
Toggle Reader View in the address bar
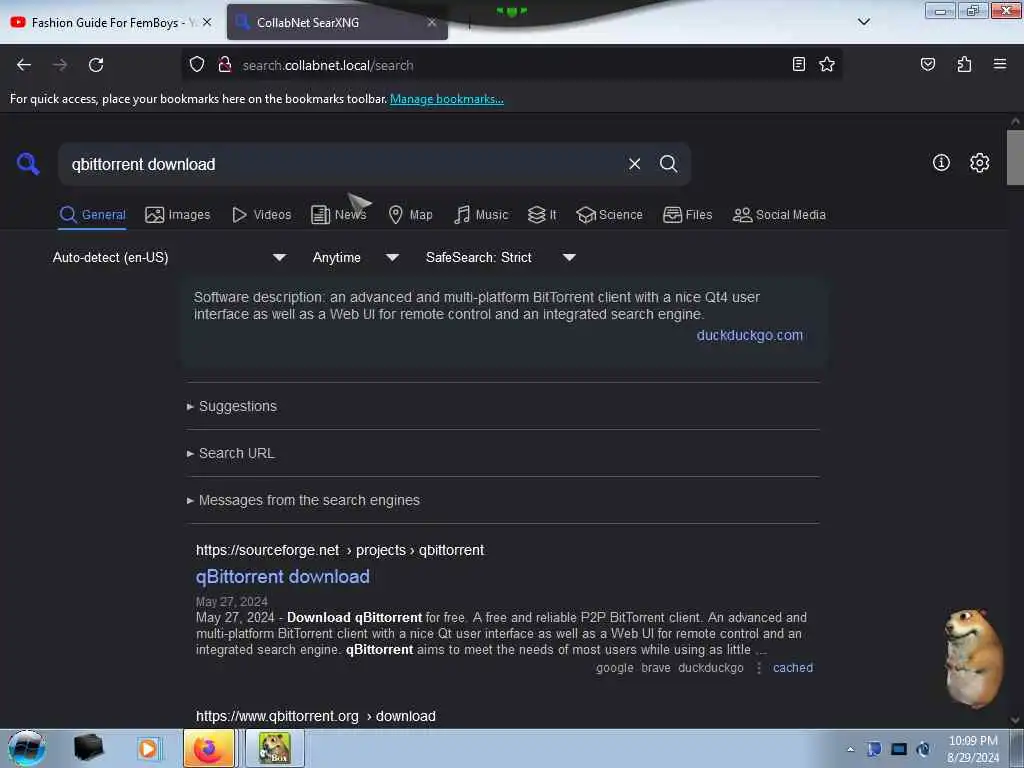[798, 64]
